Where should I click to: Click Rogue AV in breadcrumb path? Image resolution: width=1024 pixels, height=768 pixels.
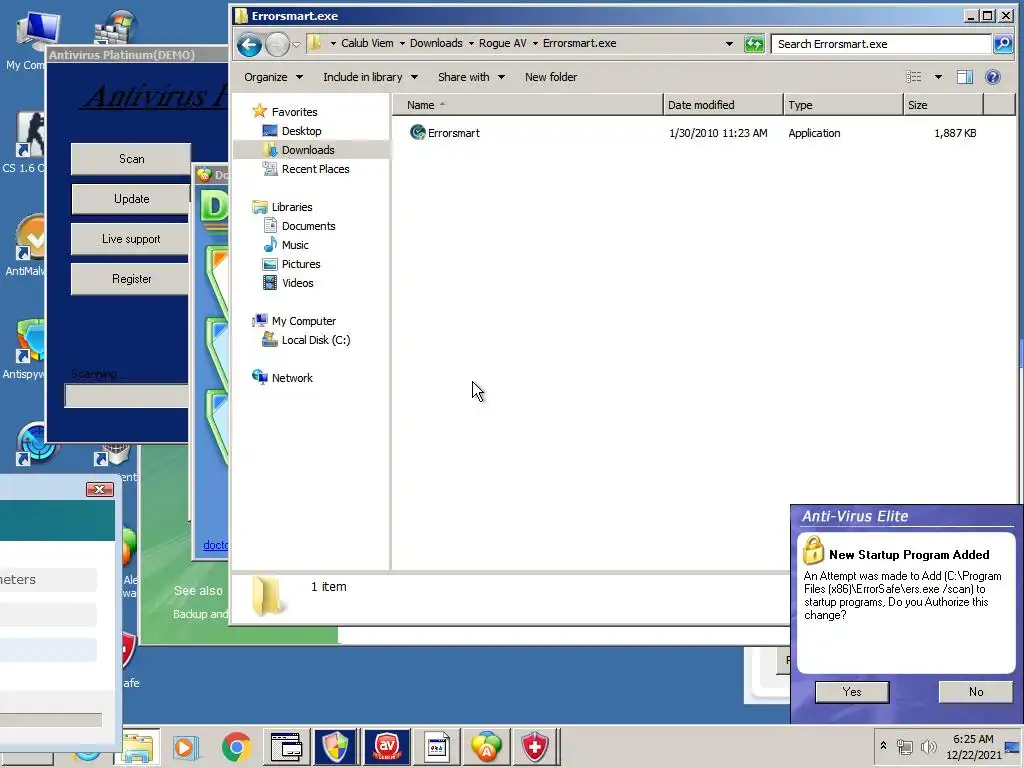coord(502,43)
